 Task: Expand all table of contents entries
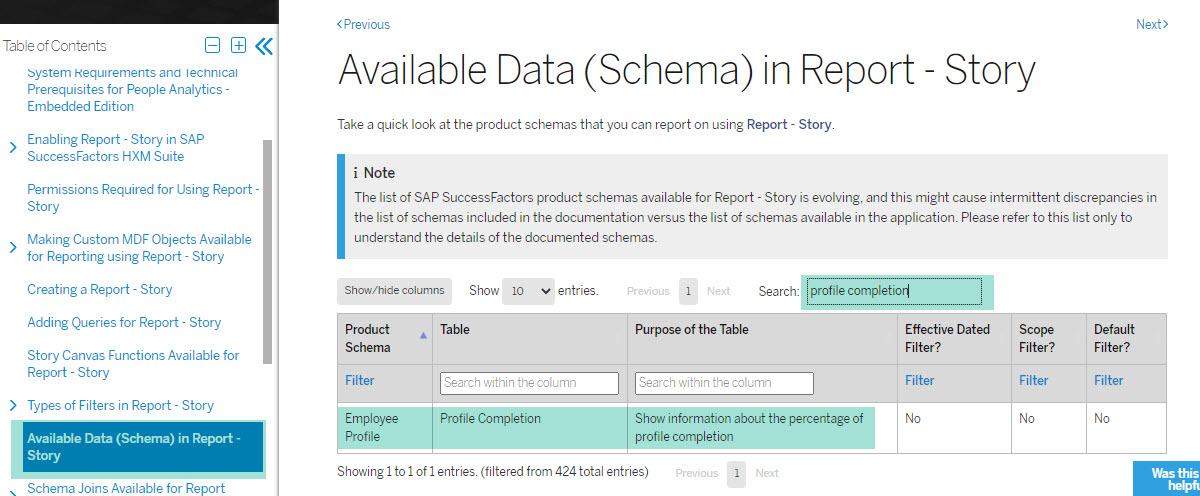[238, 45]
